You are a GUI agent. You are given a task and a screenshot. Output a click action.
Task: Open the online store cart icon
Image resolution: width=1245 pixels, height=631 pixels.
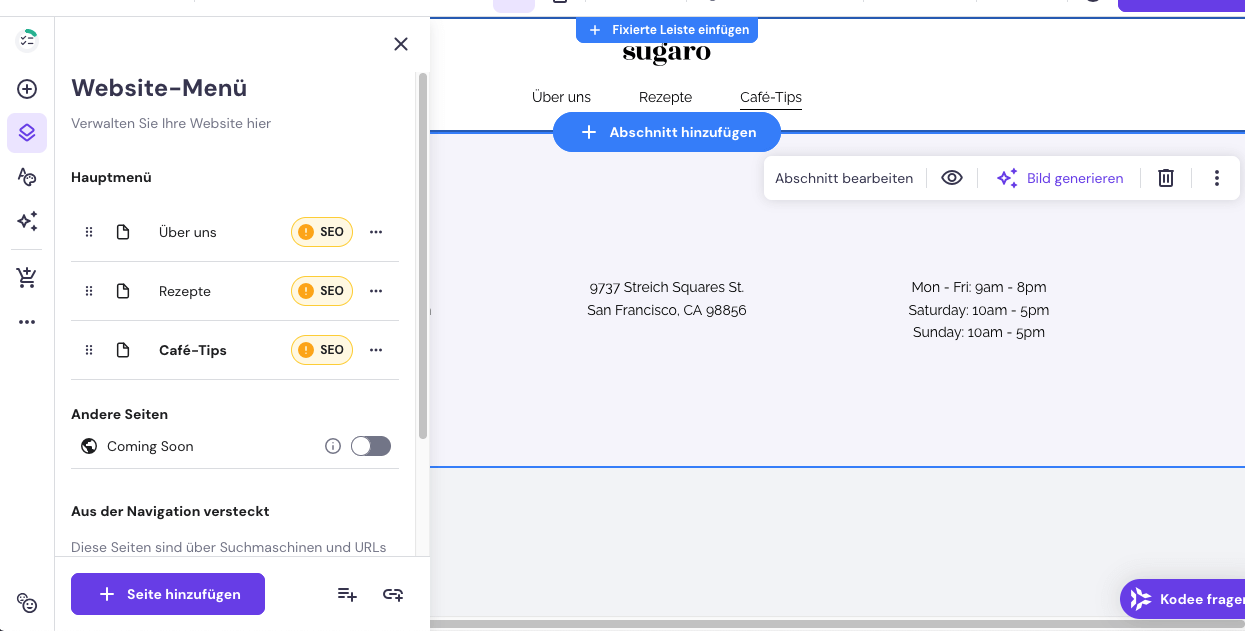coord(27,278)
